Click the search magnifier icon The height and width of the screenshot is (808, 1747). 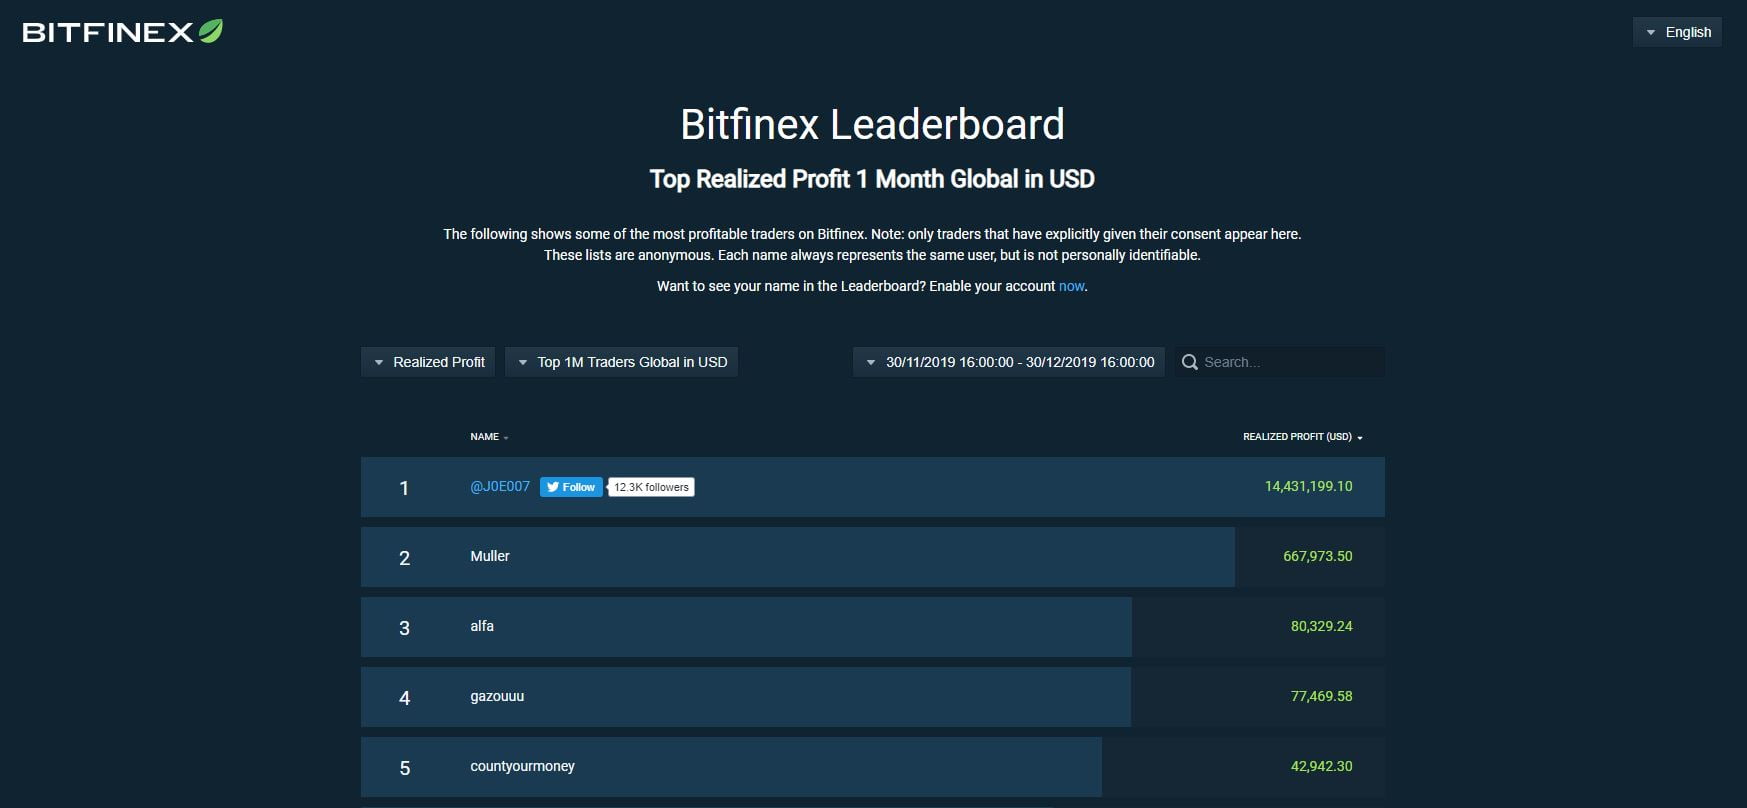1189,362
